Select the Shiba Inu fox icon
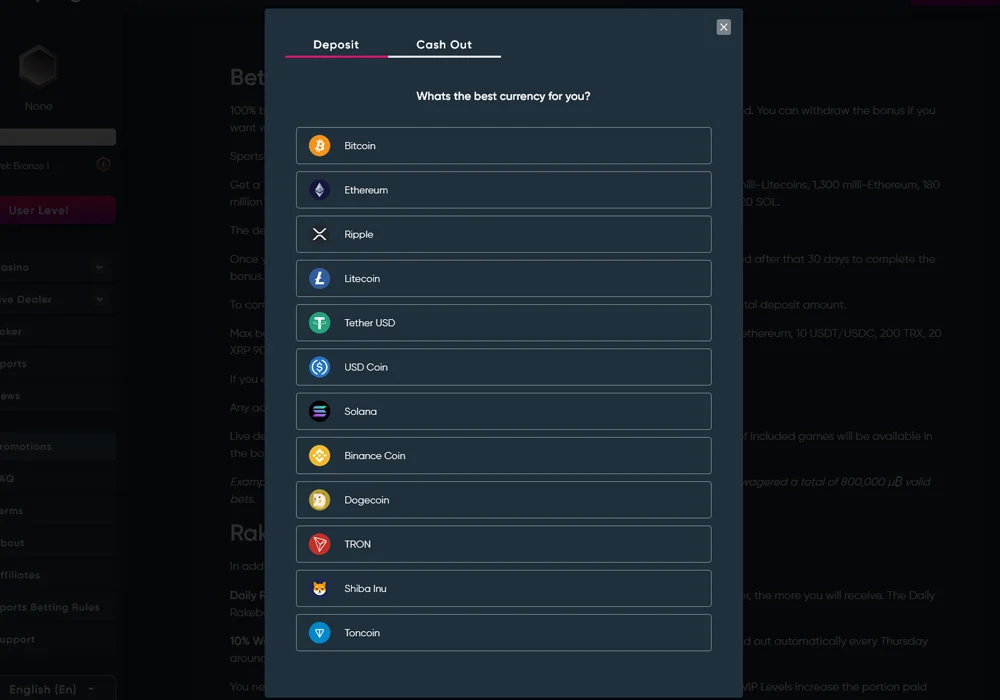The width and height of the screenshot is (1000, 700). click(319, 588)
